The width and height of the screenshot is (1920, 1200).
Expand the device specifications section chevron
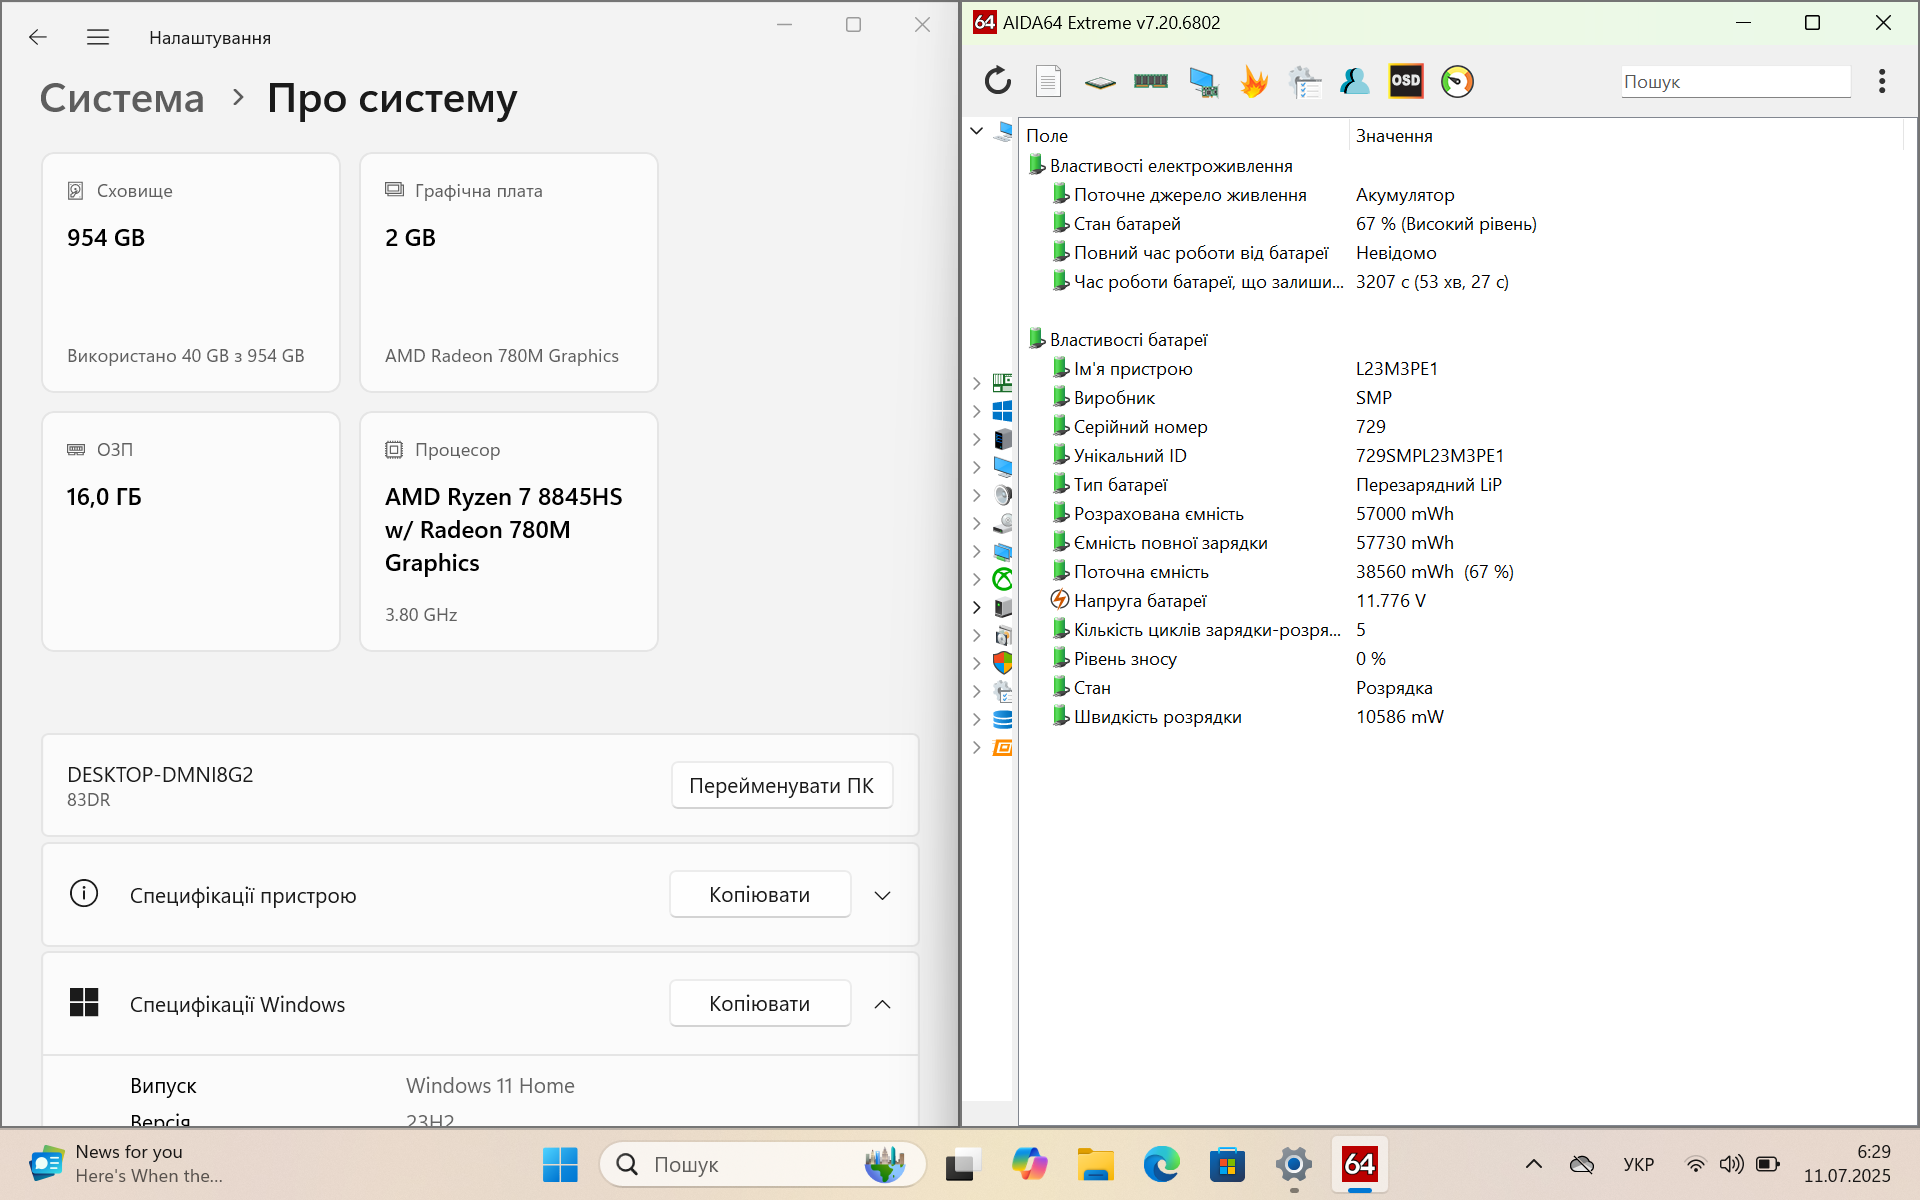(882, 895)
